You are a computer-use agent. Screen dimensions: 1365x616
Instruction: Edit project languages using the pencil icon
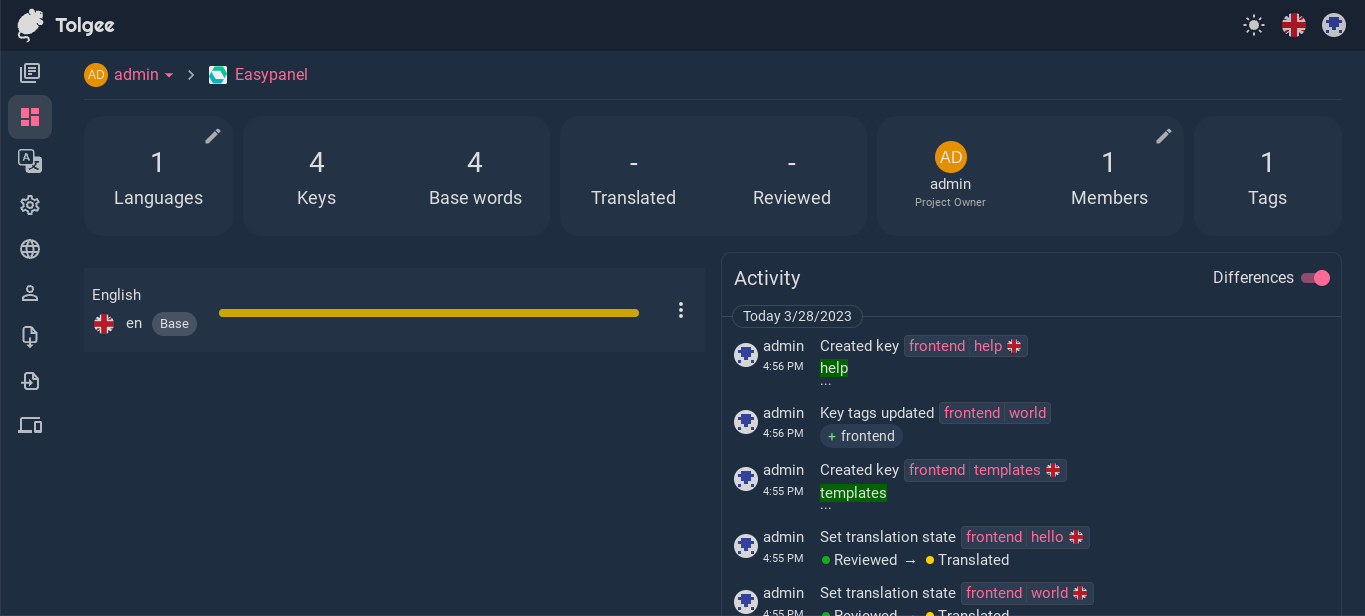pyautogui.click(x=213, y=135)
